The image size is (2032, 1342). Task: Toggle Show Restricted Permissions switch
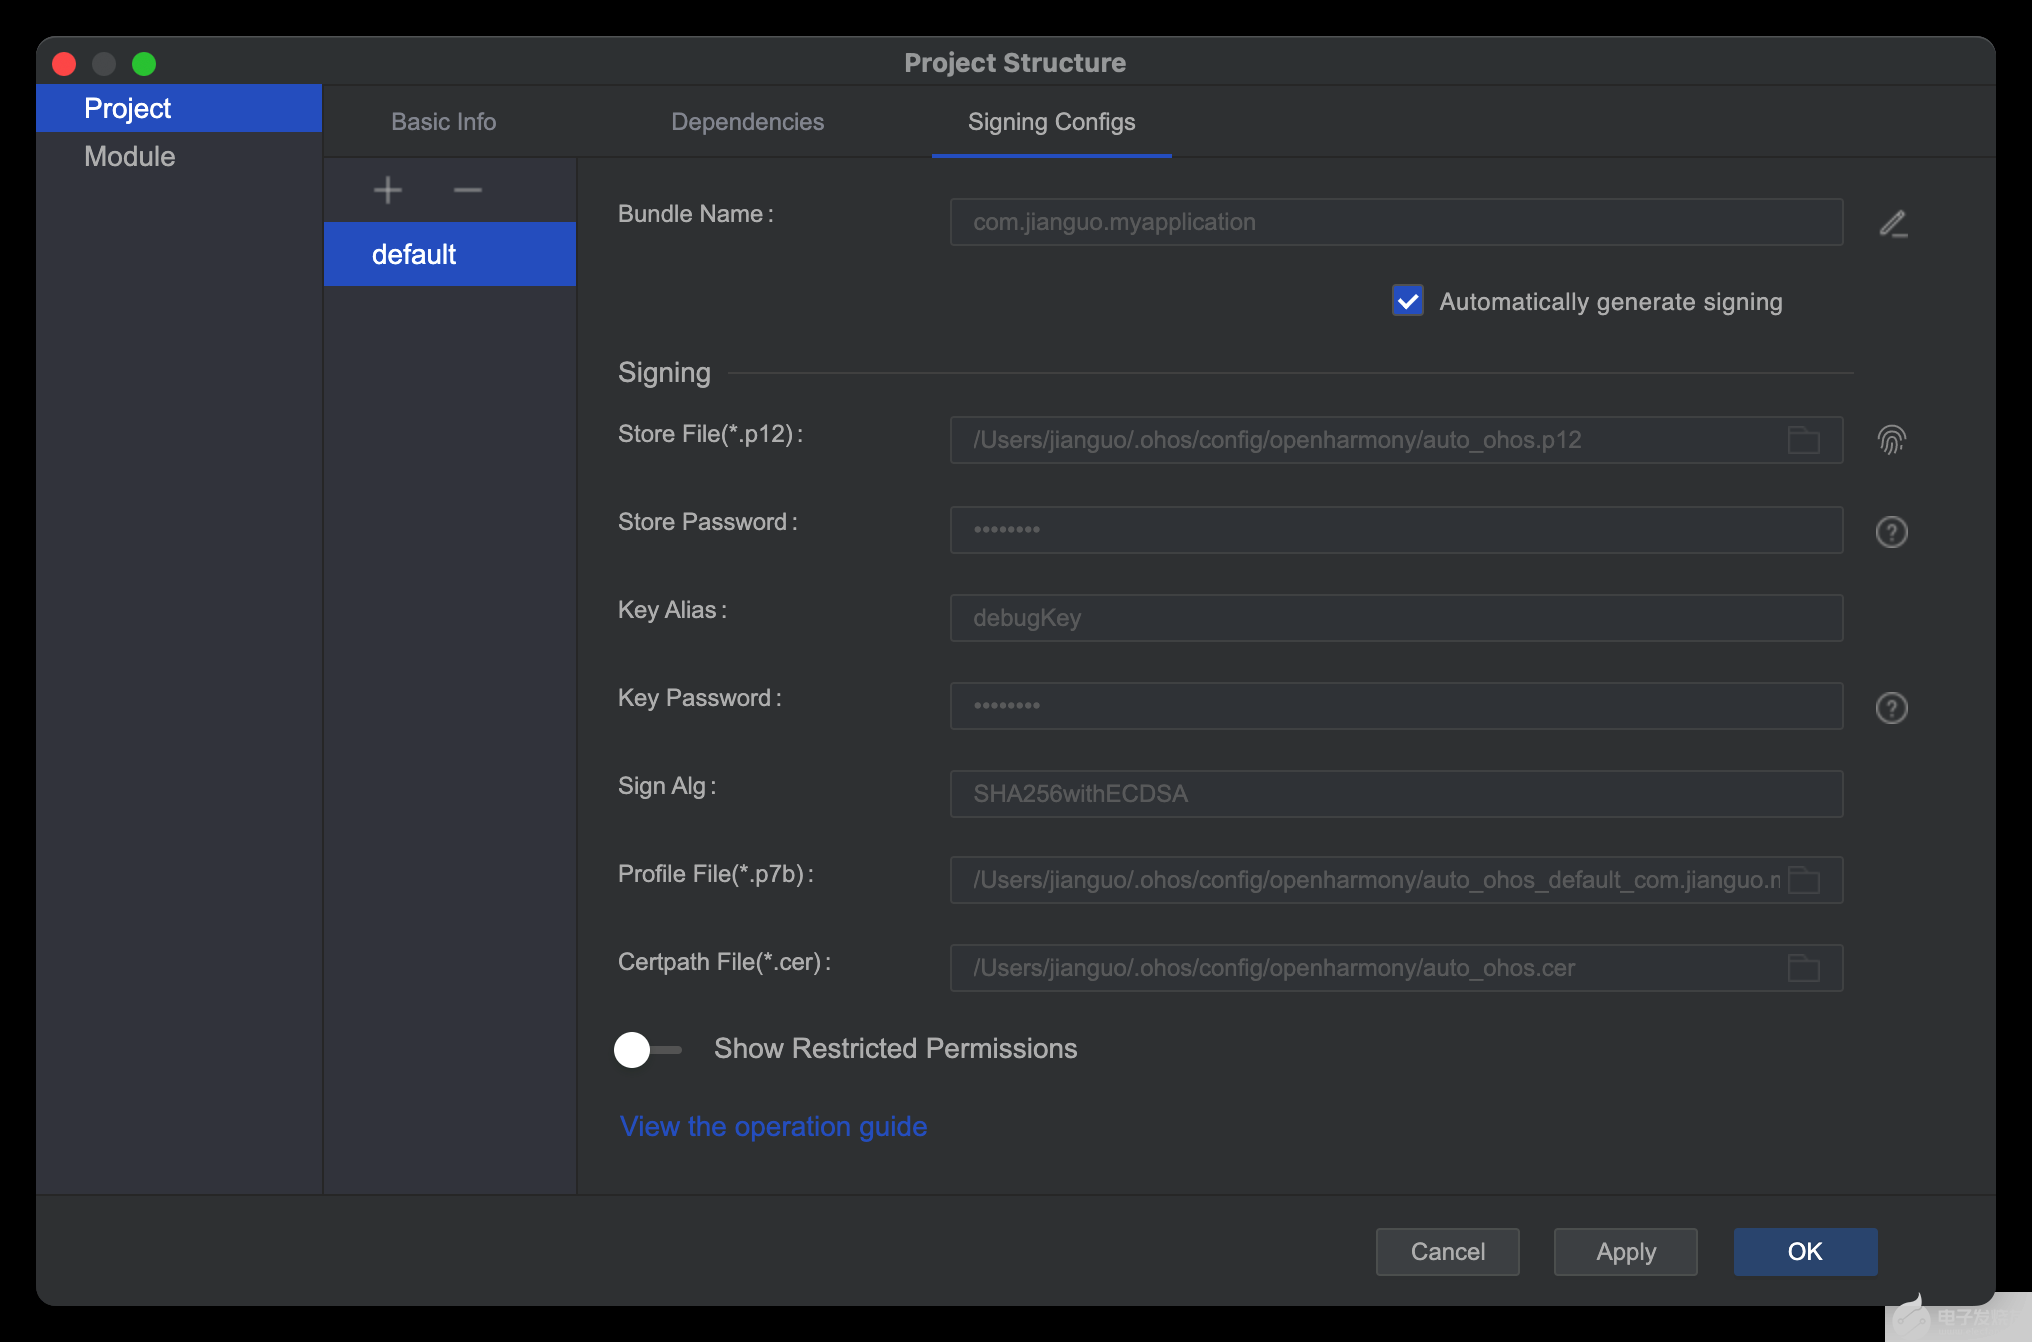(x=647, y=1049)
